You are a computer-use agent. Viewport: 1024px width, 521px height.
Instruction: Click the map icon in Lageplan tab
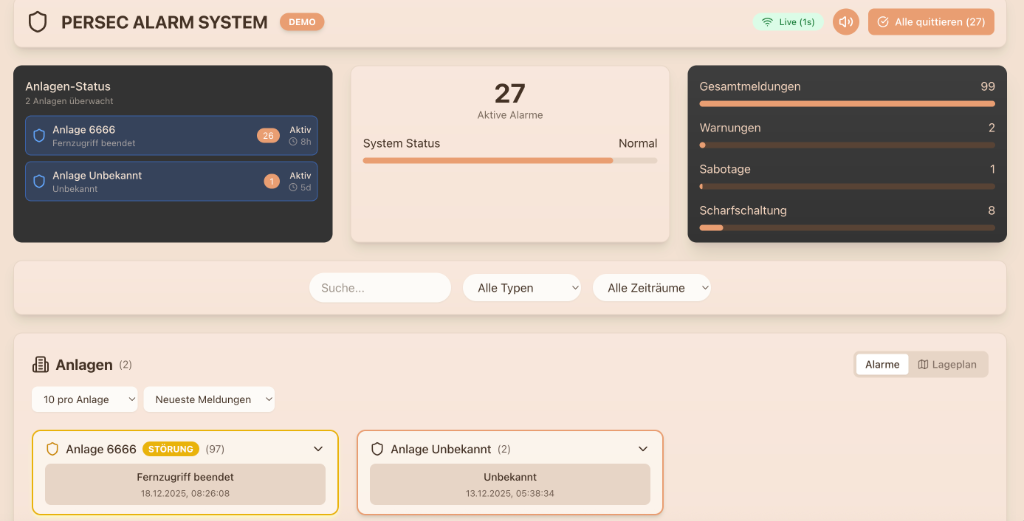pos(923,364)
